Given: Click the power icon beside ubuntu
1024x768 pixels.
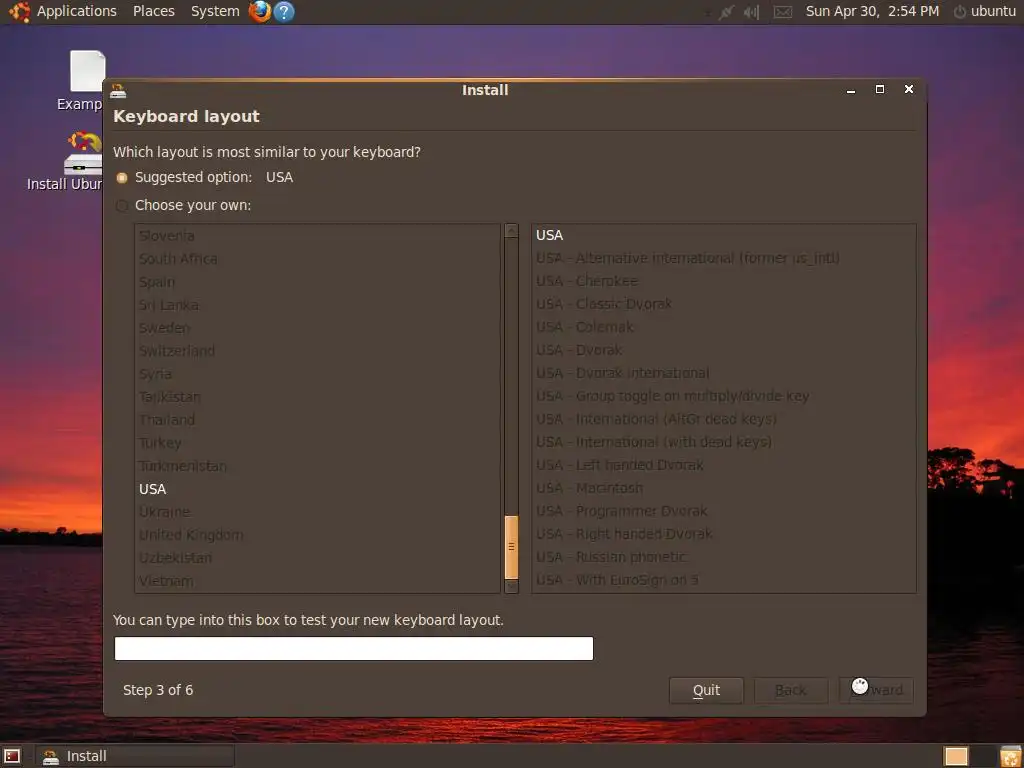Looking at the screenshot, I should 959,12.
